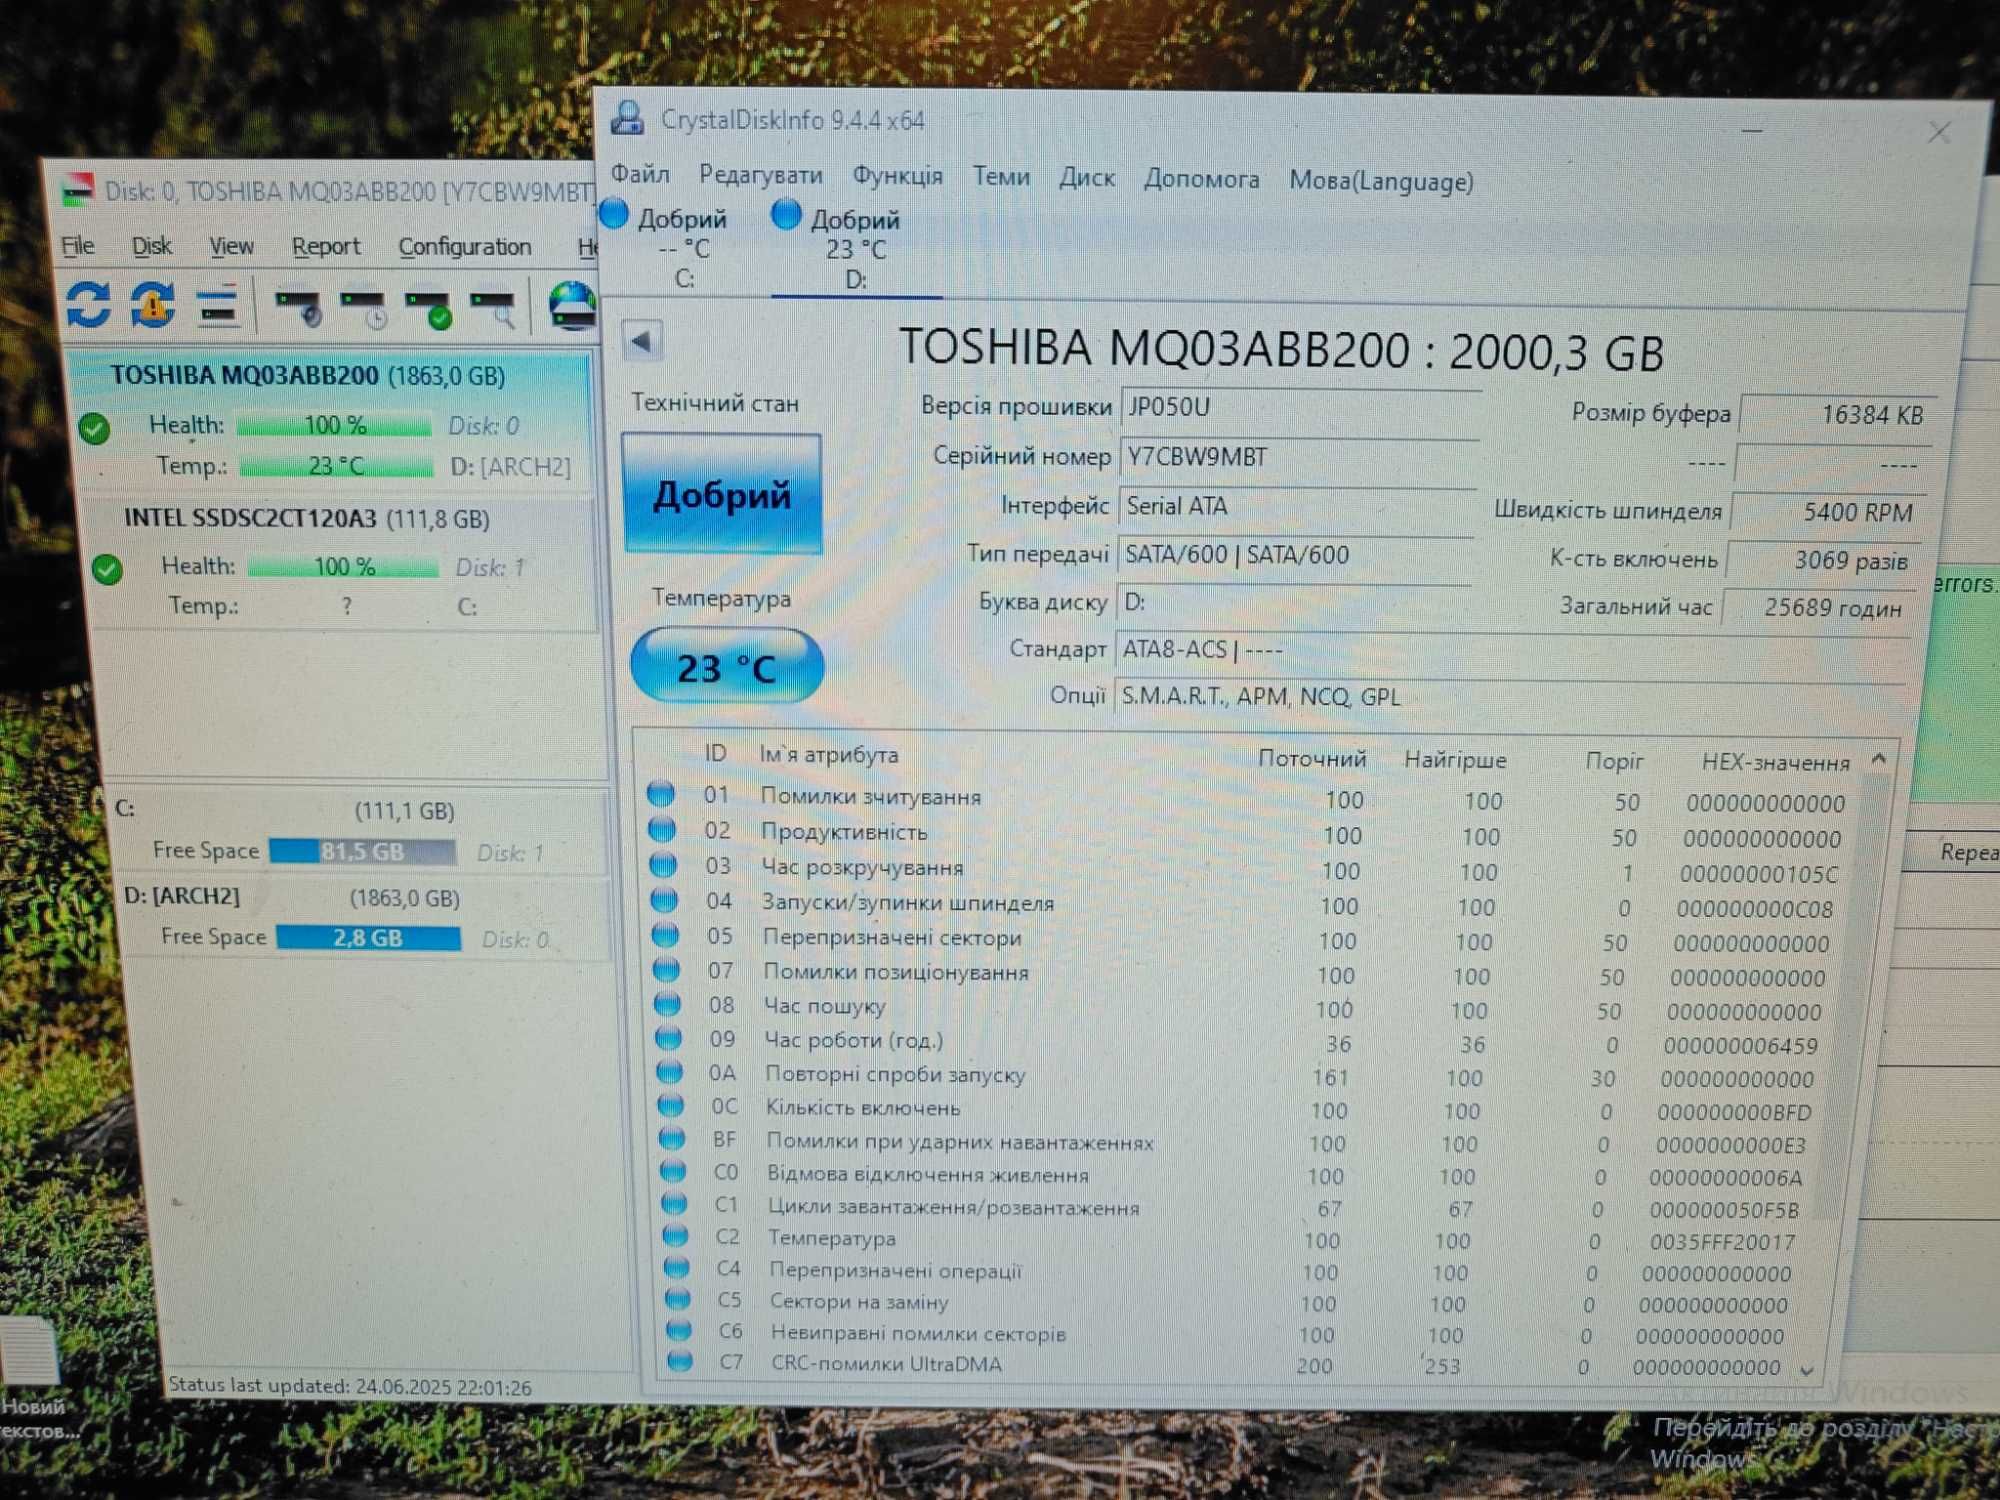
Task: Click the 23 °C temperature button
Action: point(727,666)
